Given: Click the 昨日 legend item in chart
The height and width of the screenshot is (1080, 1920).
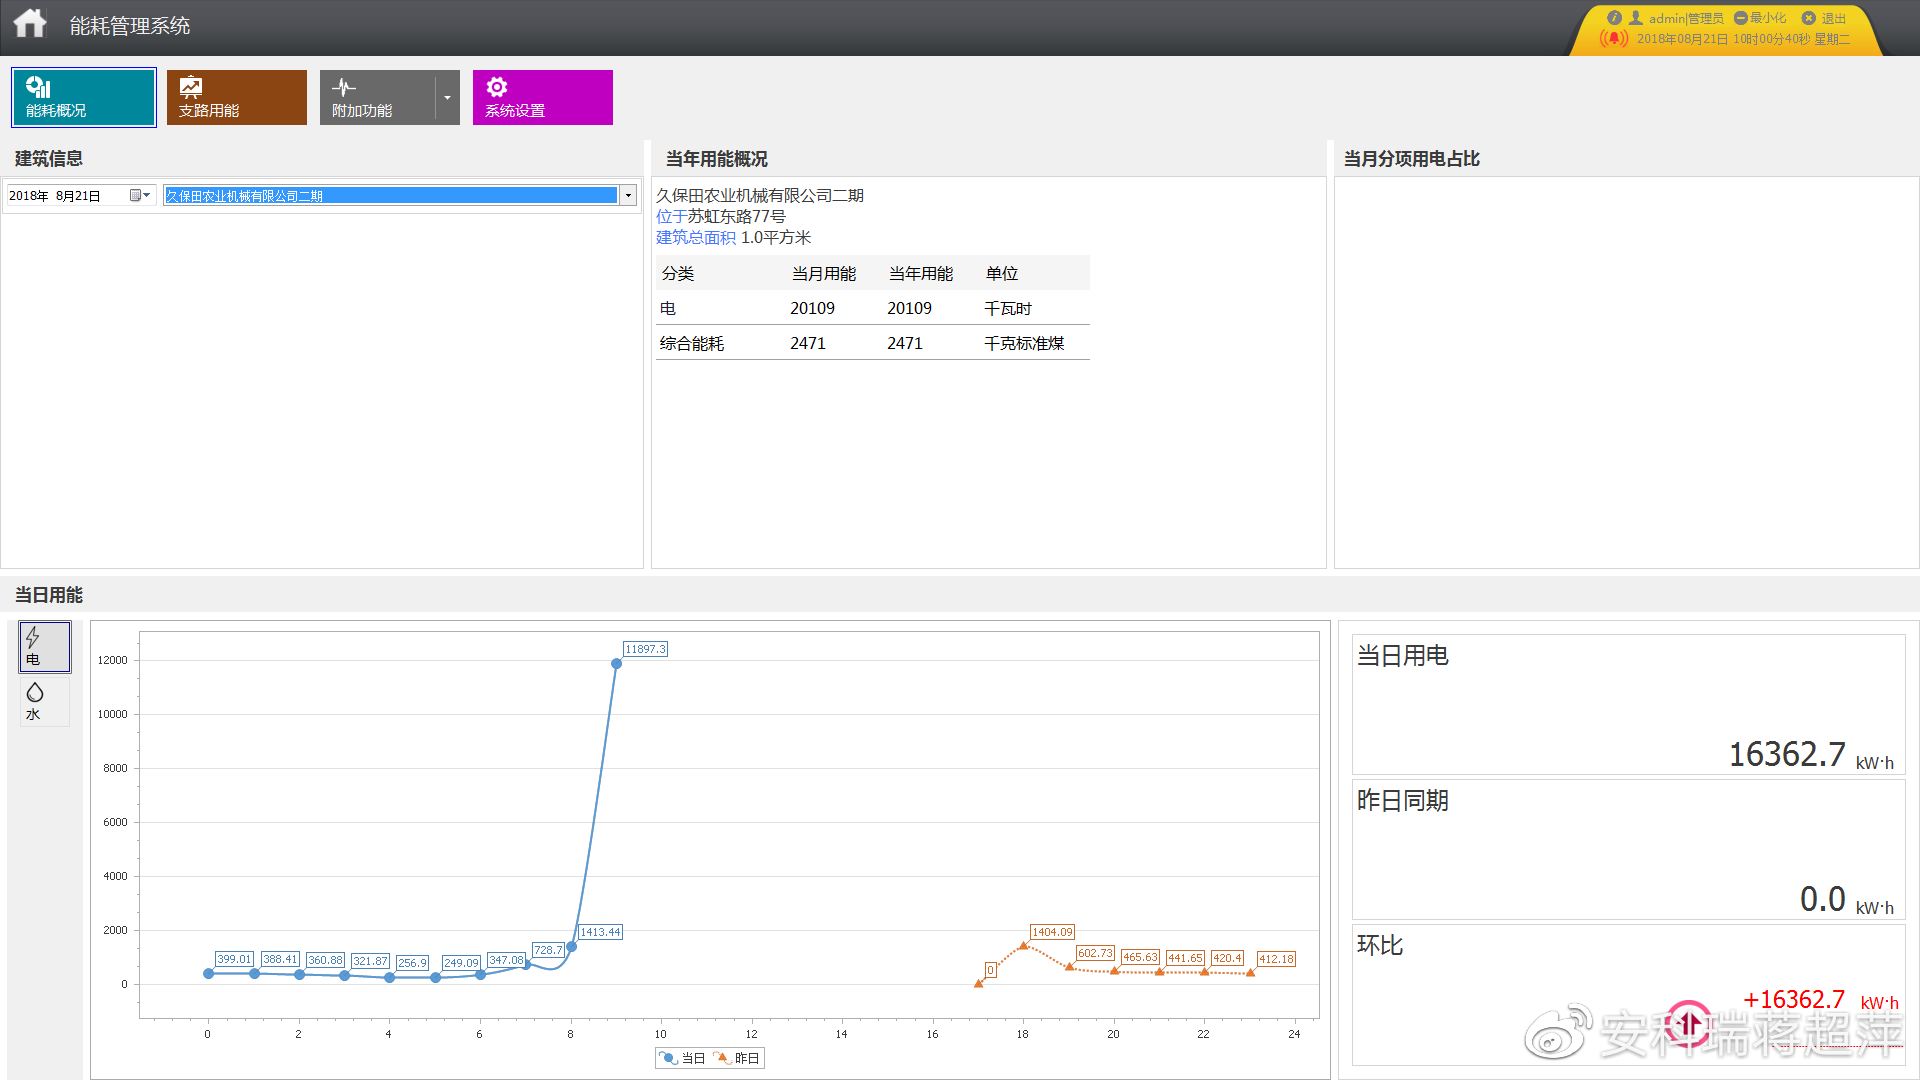Looking at the screenshot, I should click(x=737, y=1058).
